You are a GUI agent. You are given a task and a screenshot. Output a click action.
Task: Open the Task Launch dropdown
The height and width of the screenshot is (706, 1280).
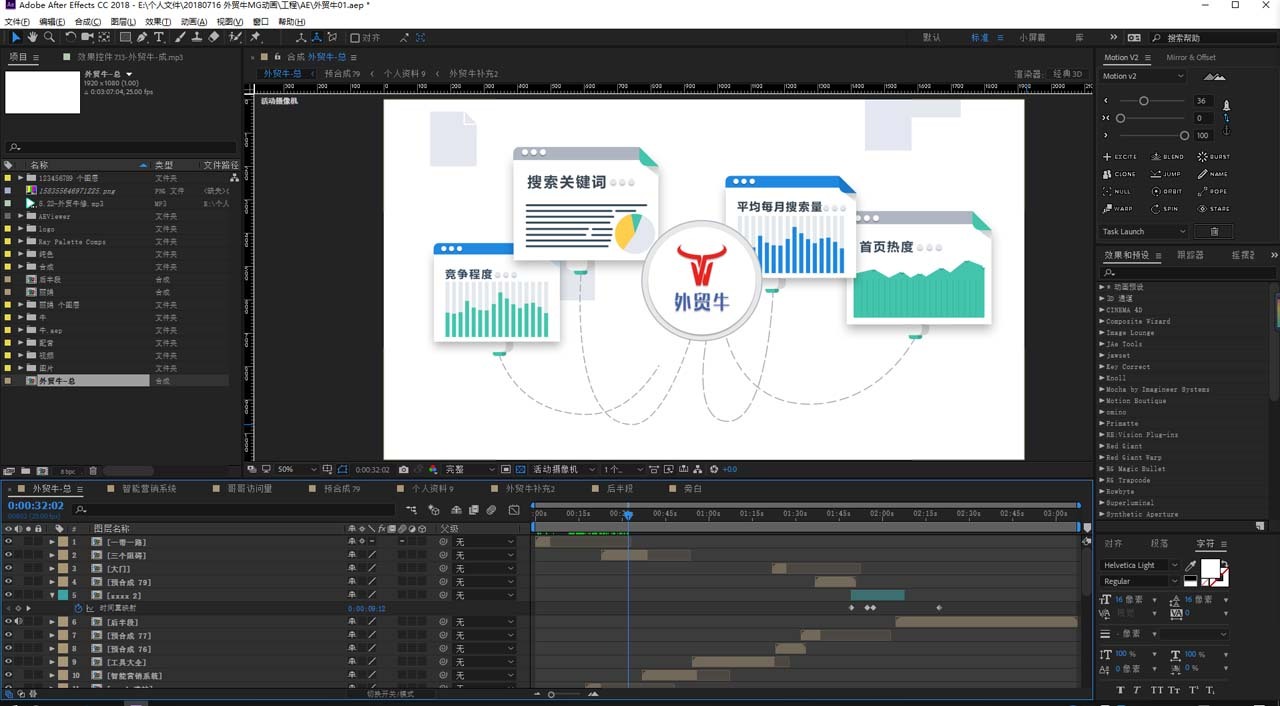click(1146, 231)
